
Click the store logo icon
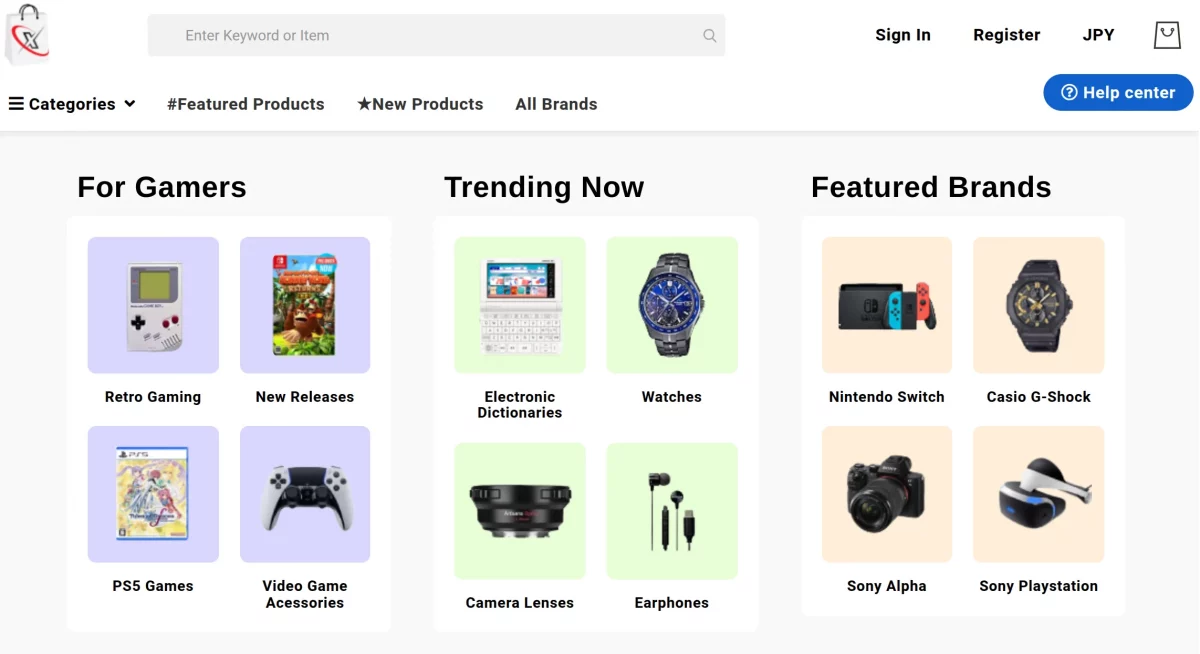click(27, 35)
